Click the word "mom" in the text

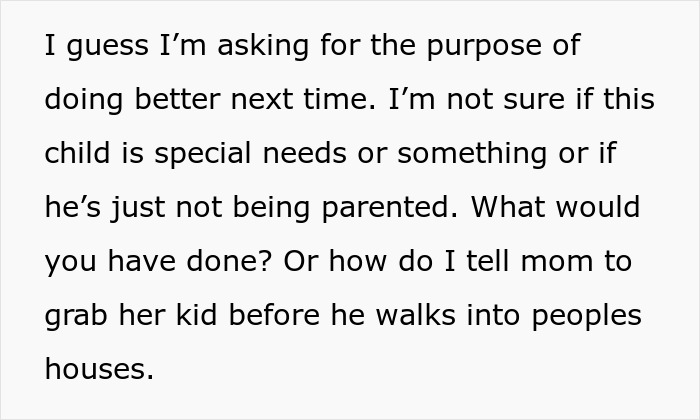pos(515,263)
